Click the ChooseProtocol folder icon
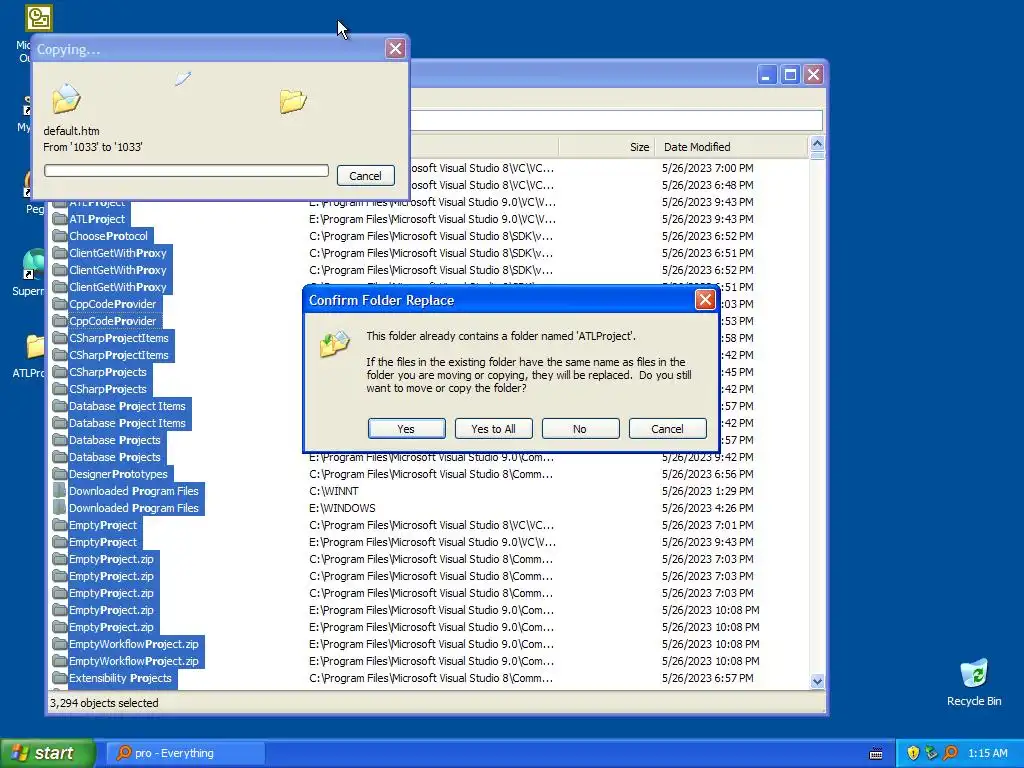1024x768 pixels. click(59, 236)
